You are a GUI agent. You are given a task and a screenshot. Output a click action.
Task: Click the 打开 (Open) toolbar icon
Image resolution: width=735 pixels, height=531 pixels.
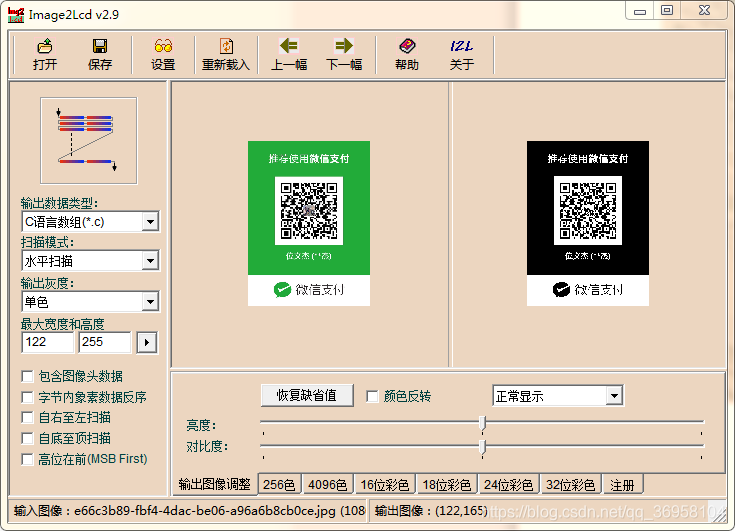(45, 54)
